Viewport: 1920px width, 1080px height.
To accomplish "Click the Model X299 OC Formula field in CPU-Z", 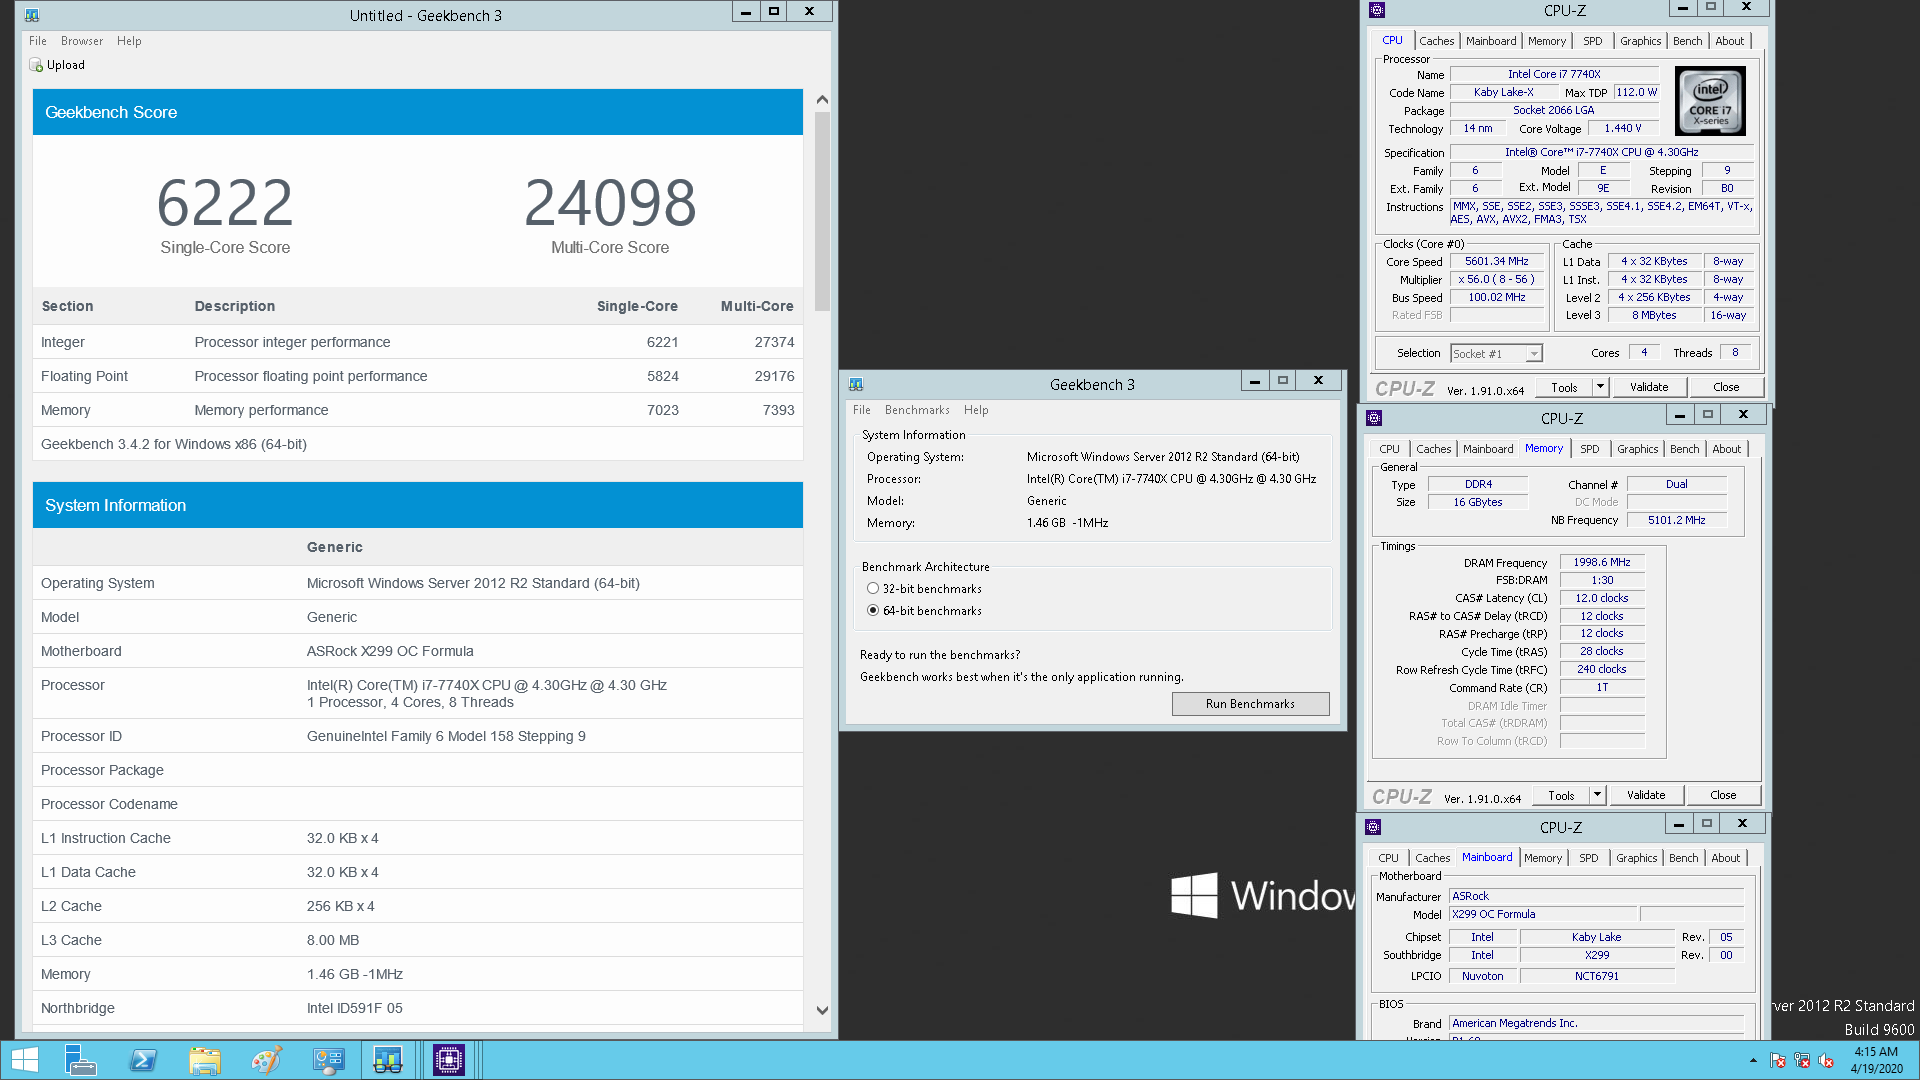I will pos(1542,914).
